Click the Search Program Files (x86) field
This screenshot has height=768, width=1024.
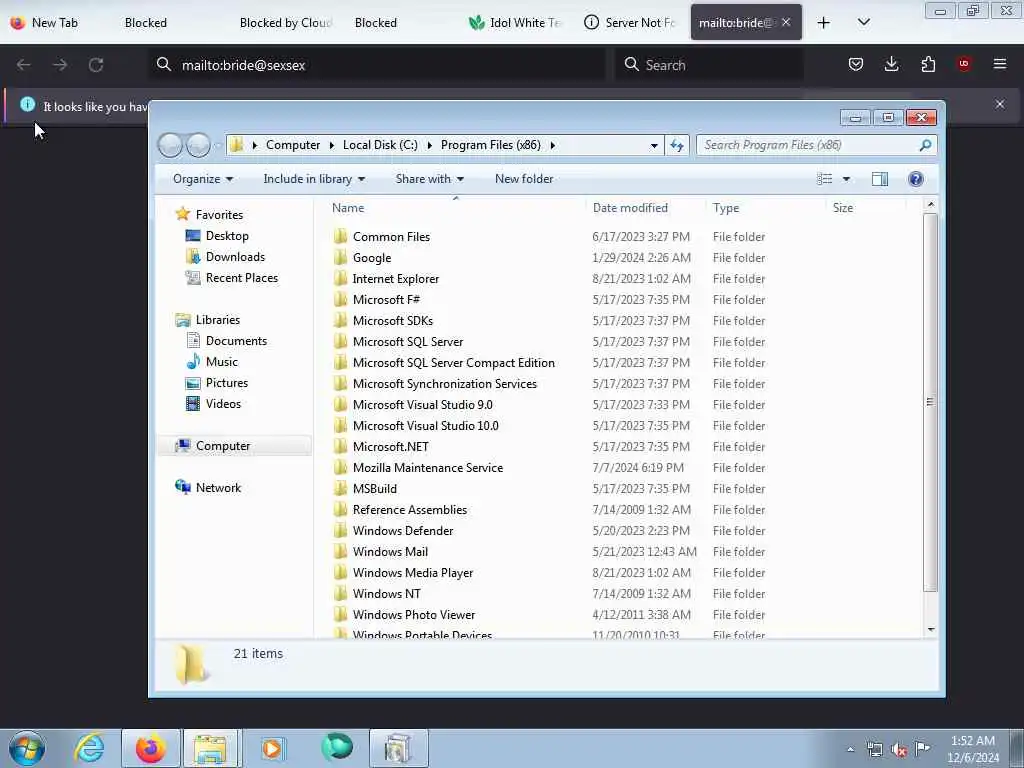816,145
